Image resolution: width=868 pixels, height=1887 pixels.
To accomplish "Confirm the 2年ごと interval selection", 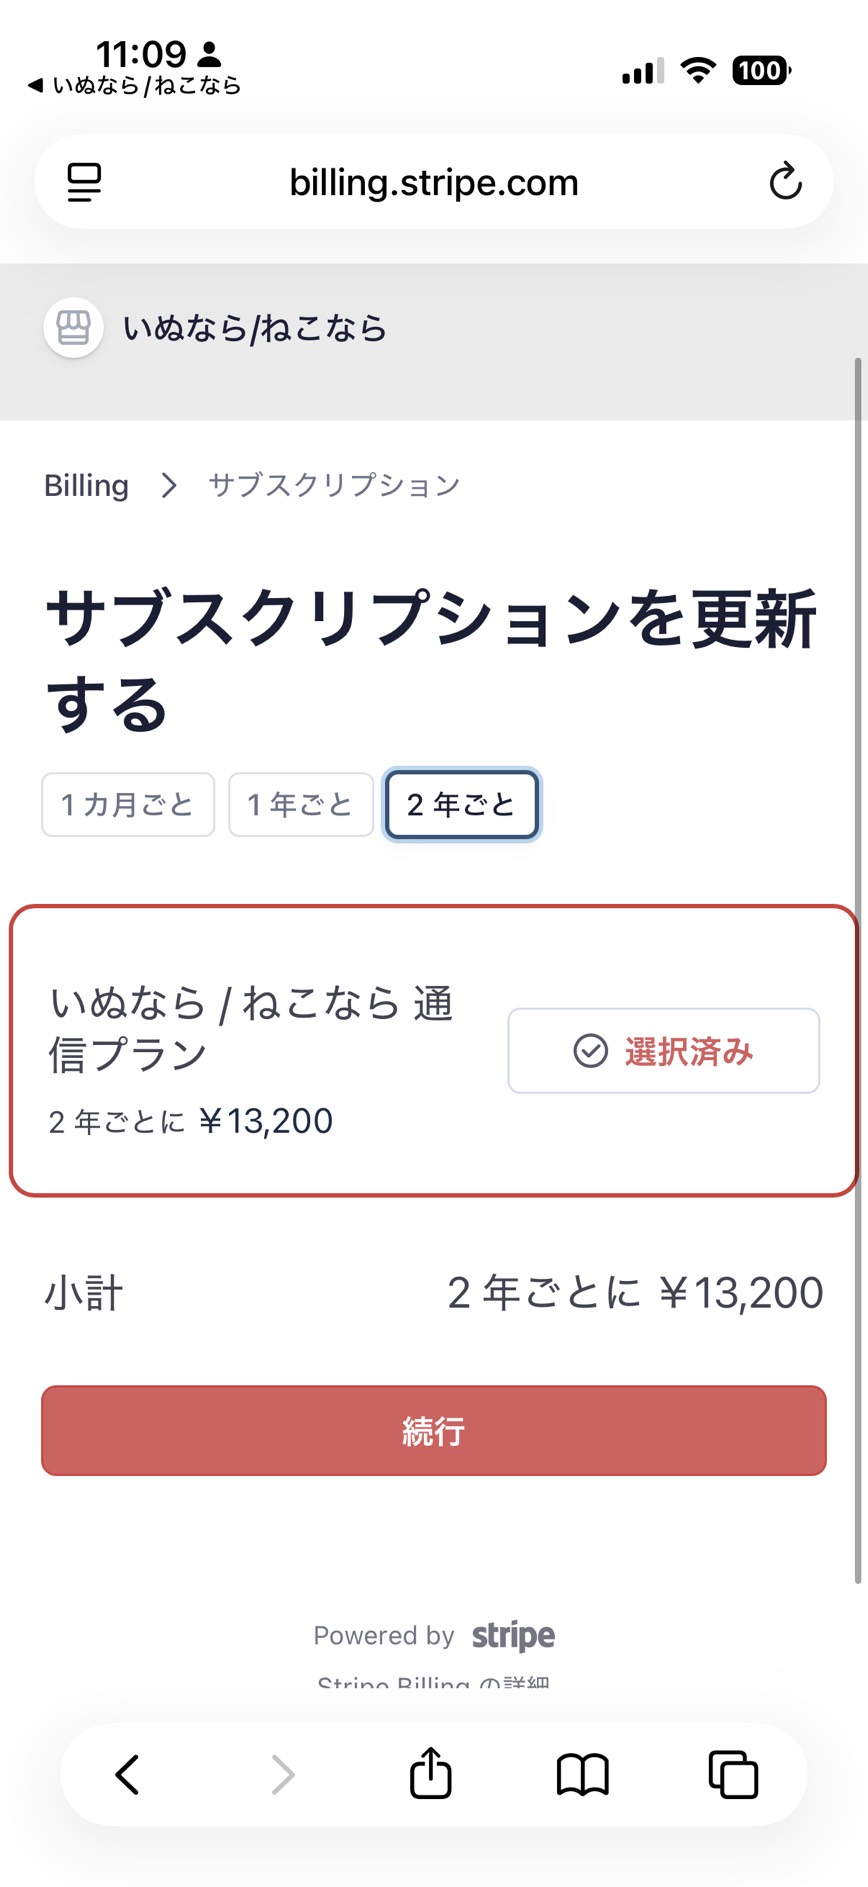I will [x=461, y=804].
